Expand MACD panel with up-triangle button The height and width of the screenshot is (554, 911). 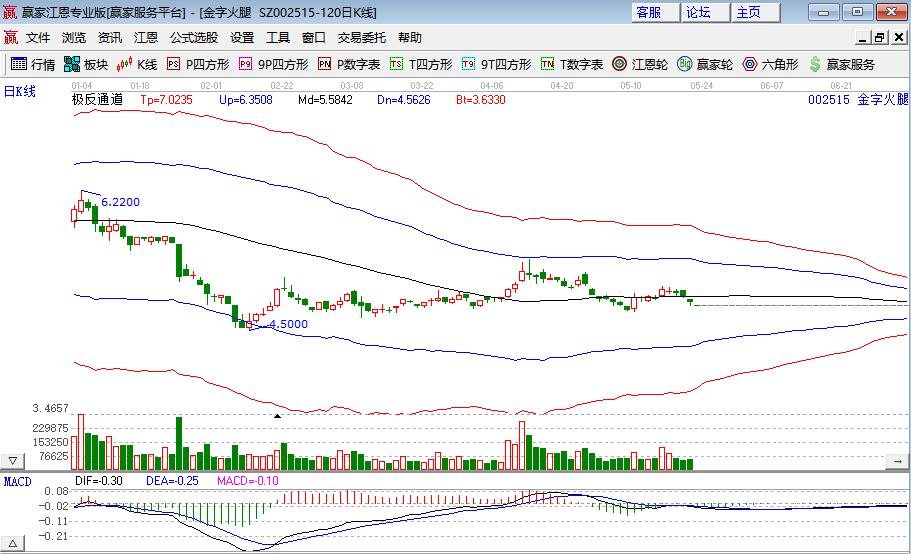[12, 544]
